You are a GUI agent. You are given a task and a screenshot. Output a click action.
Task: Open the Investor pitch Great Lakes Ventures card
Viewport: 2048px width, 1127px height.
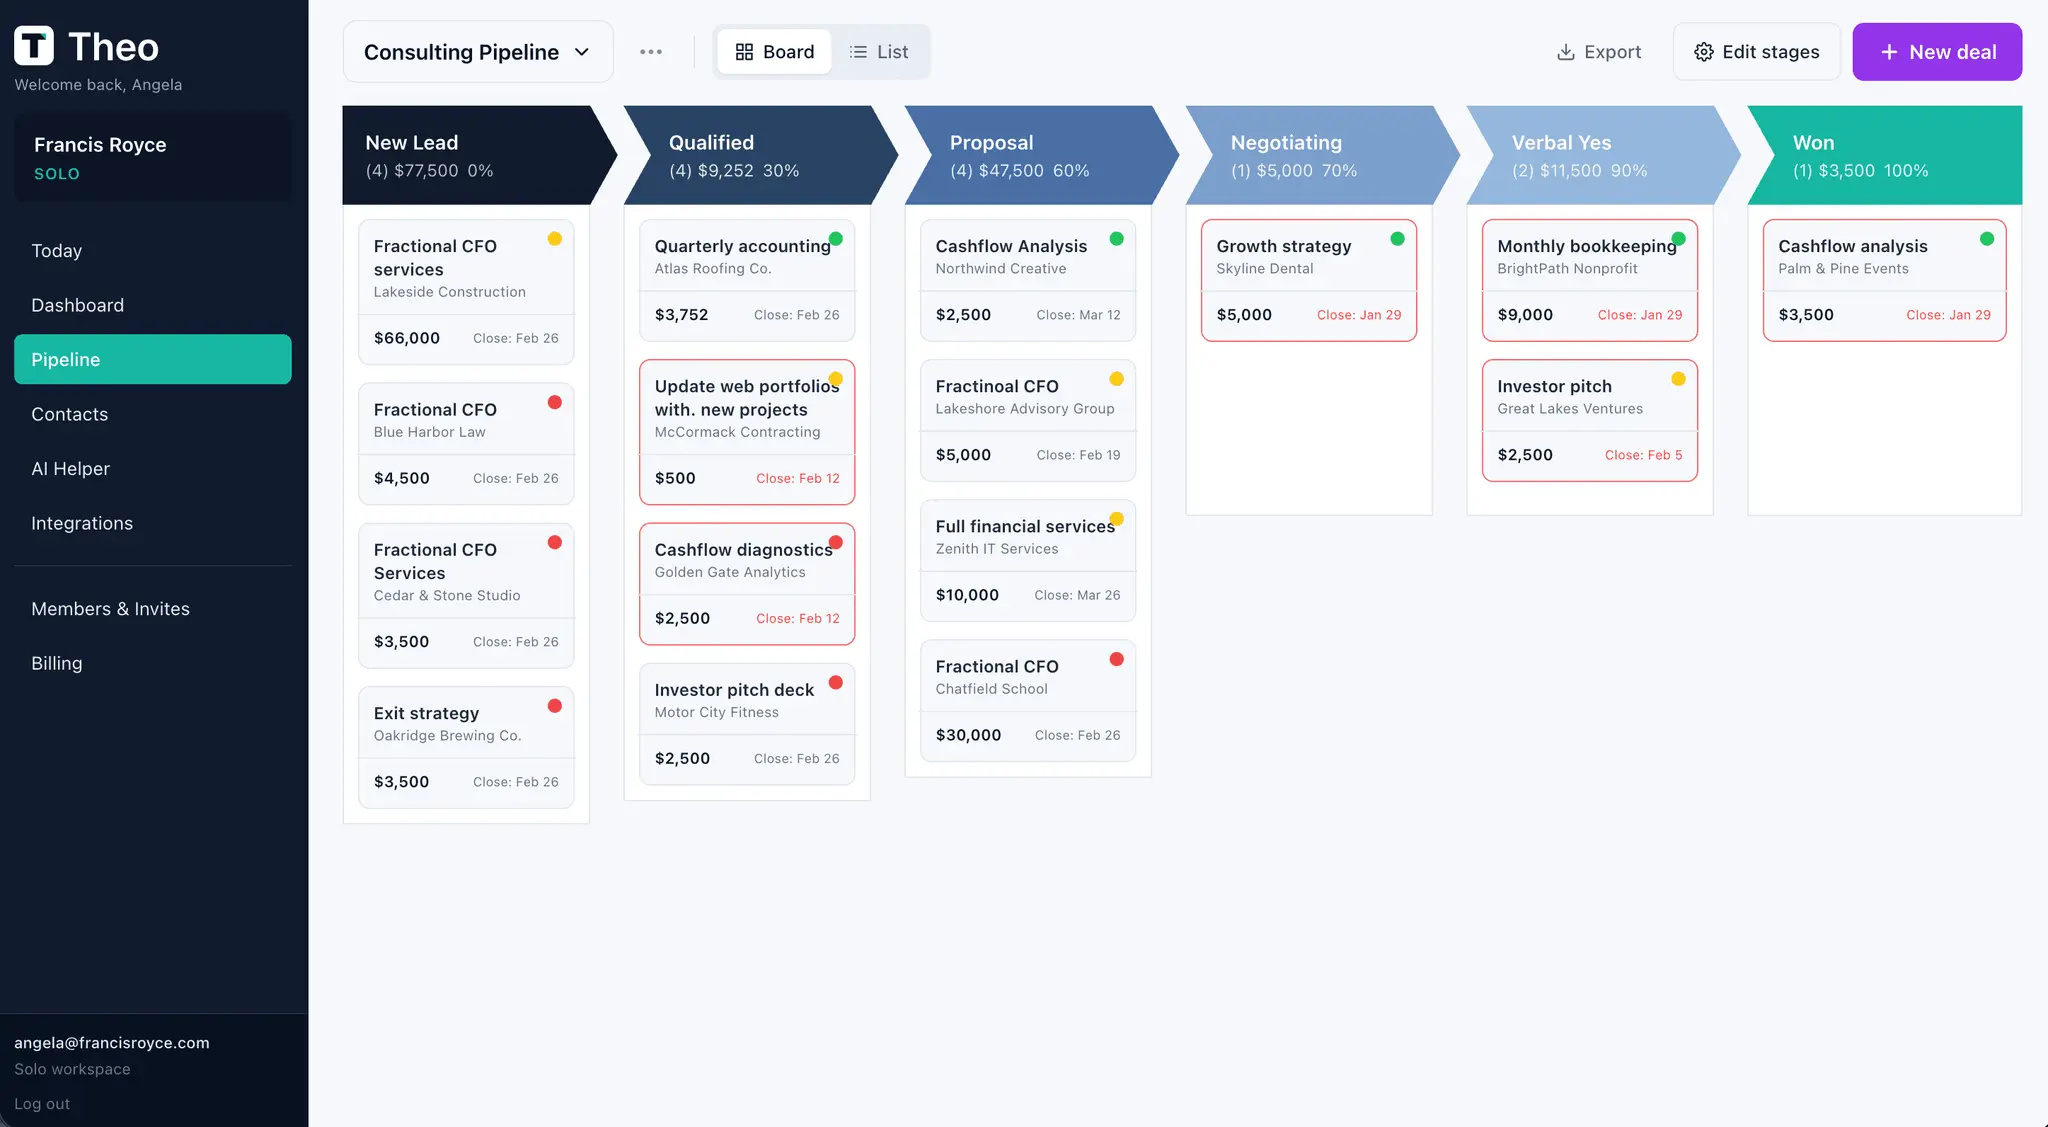point(1590,420)
